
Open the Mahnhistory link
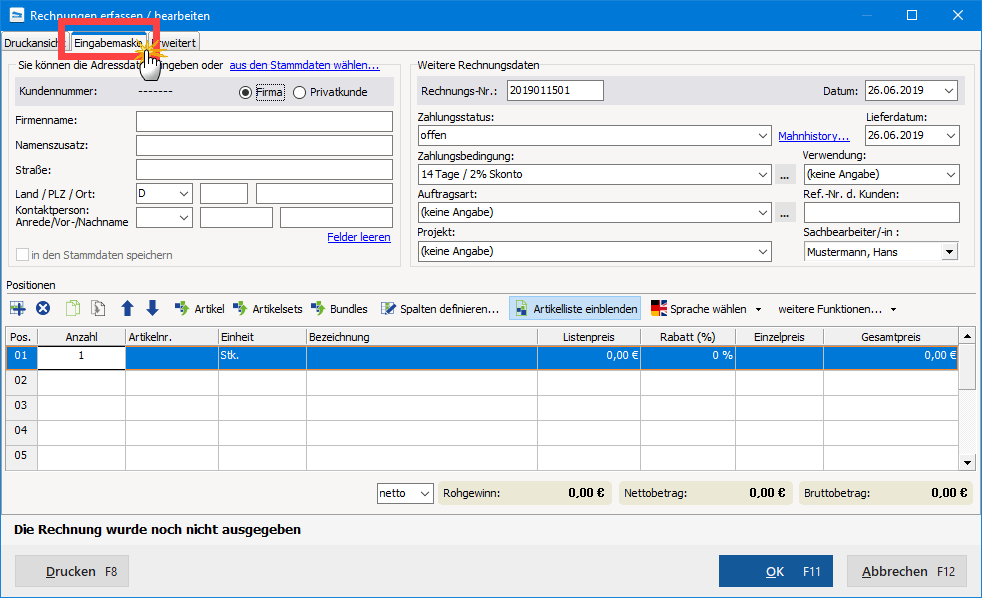[814, 136]
